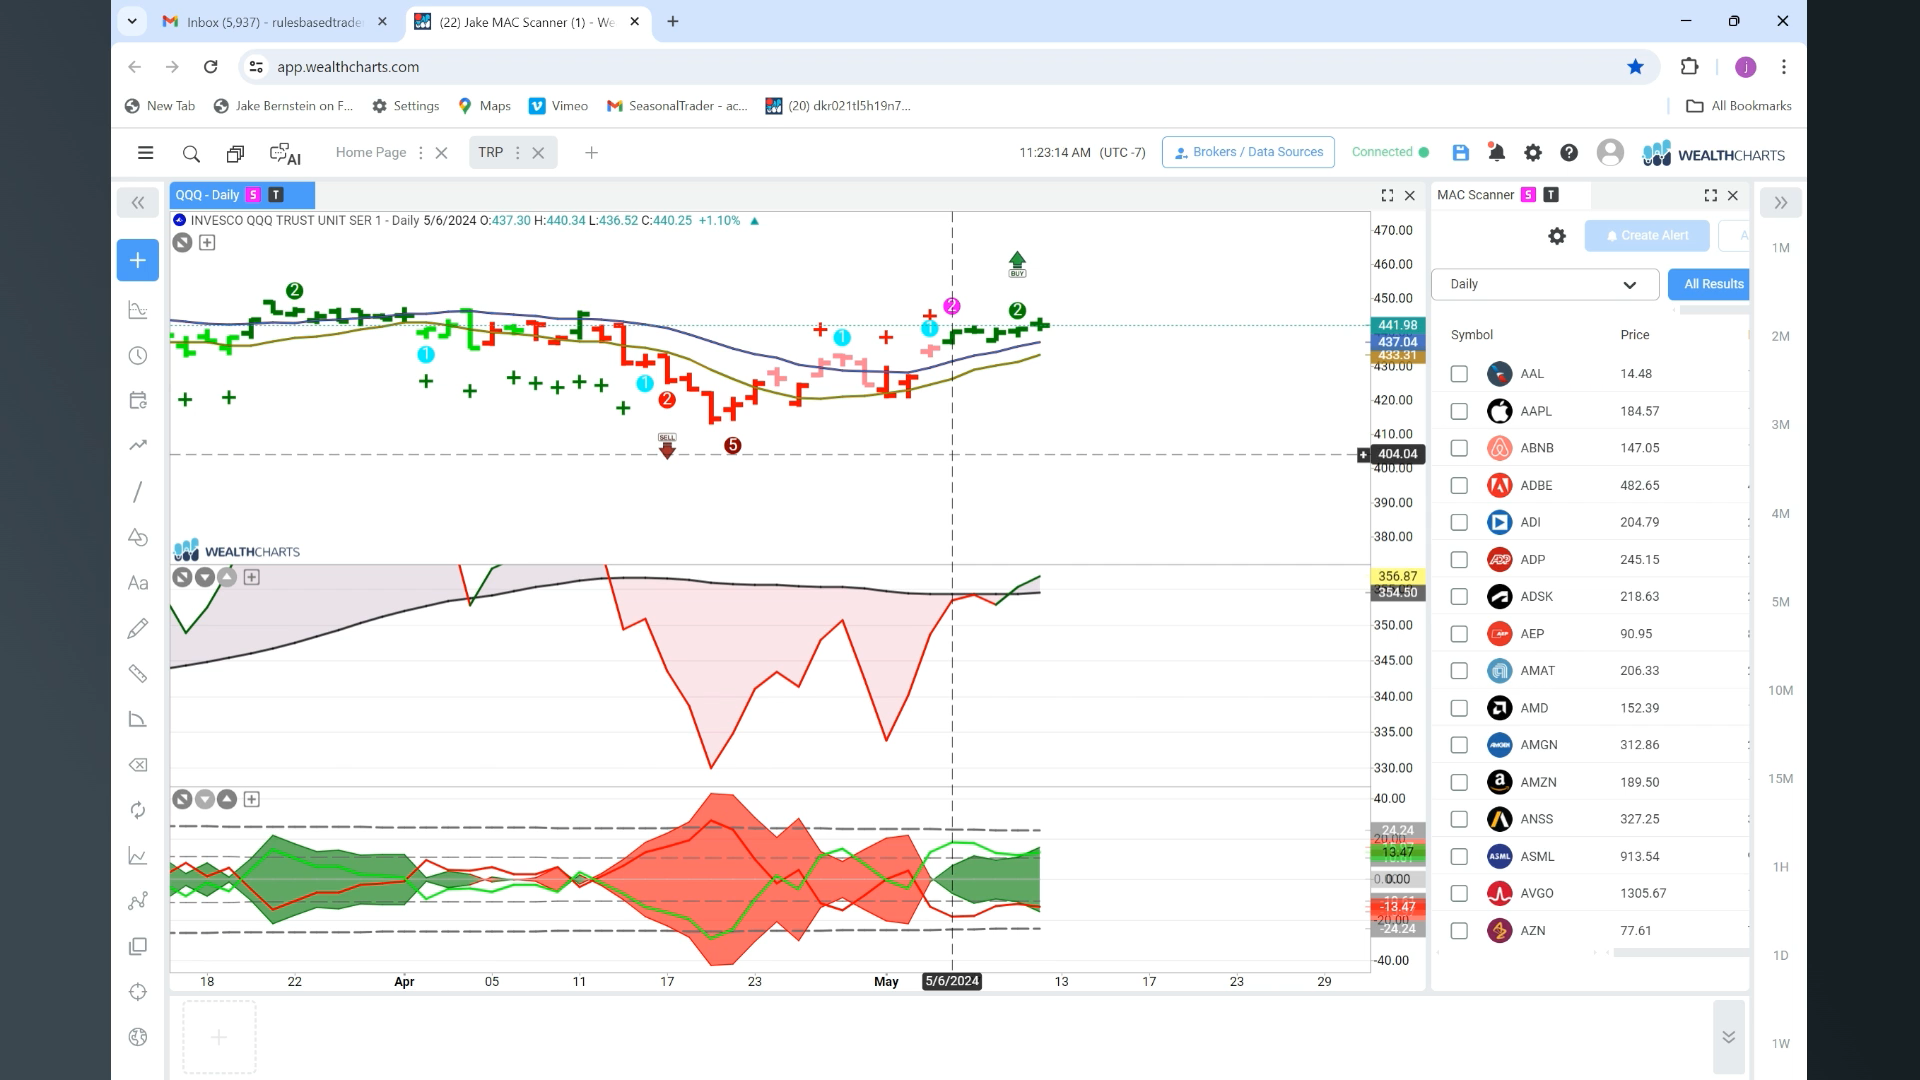Open Brokers / Data Sources
Image resolution: width=1920 pixels, height=1080 pixels.
tap(1248, 152)
